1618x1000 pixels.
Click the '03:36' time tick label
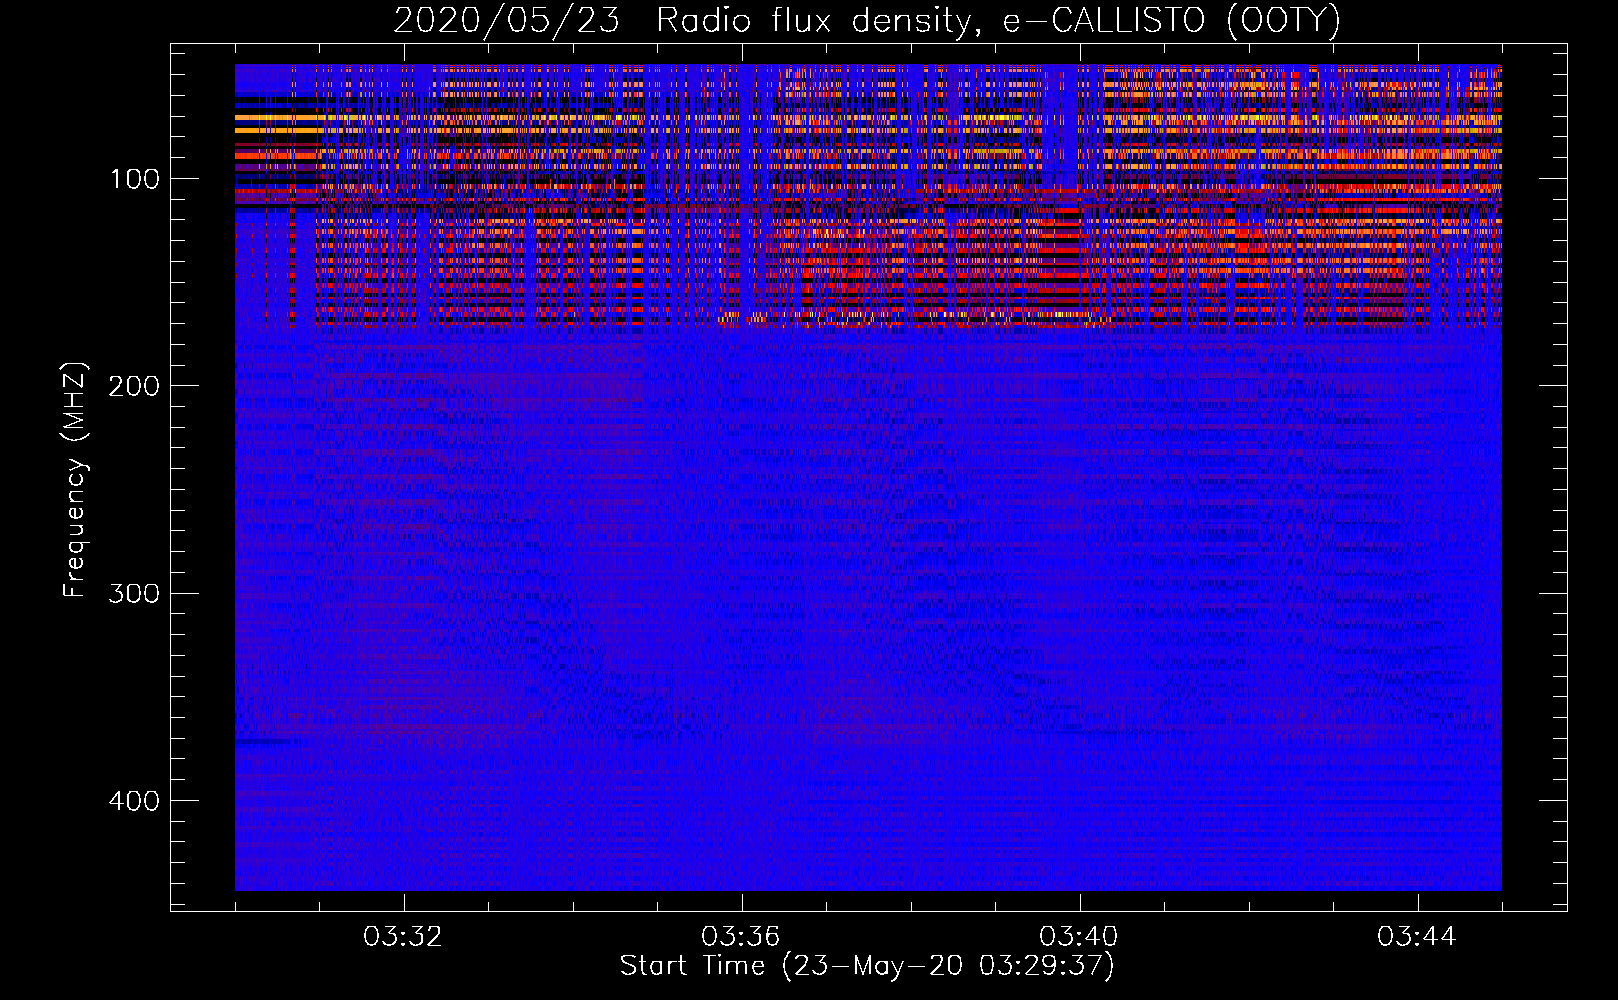coord(740,937)
